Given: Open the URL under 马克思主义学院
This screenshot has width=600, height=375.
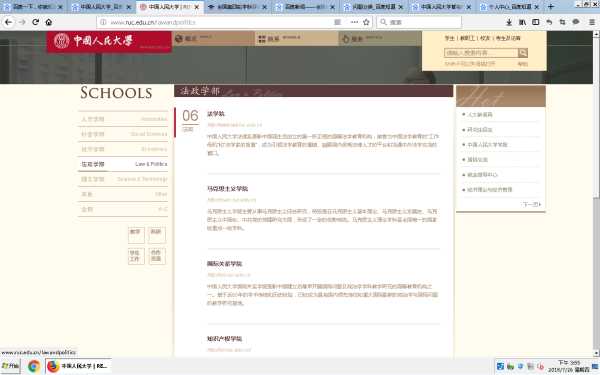Looking at the screenshot, I should click(232, 200).
